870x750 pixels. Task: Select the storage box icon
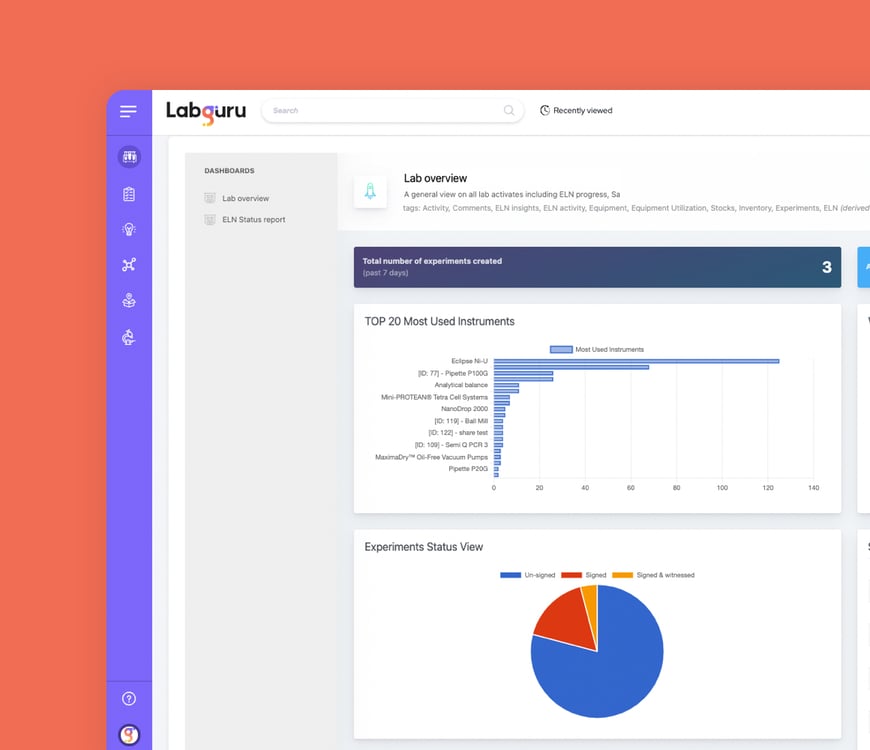128,300
